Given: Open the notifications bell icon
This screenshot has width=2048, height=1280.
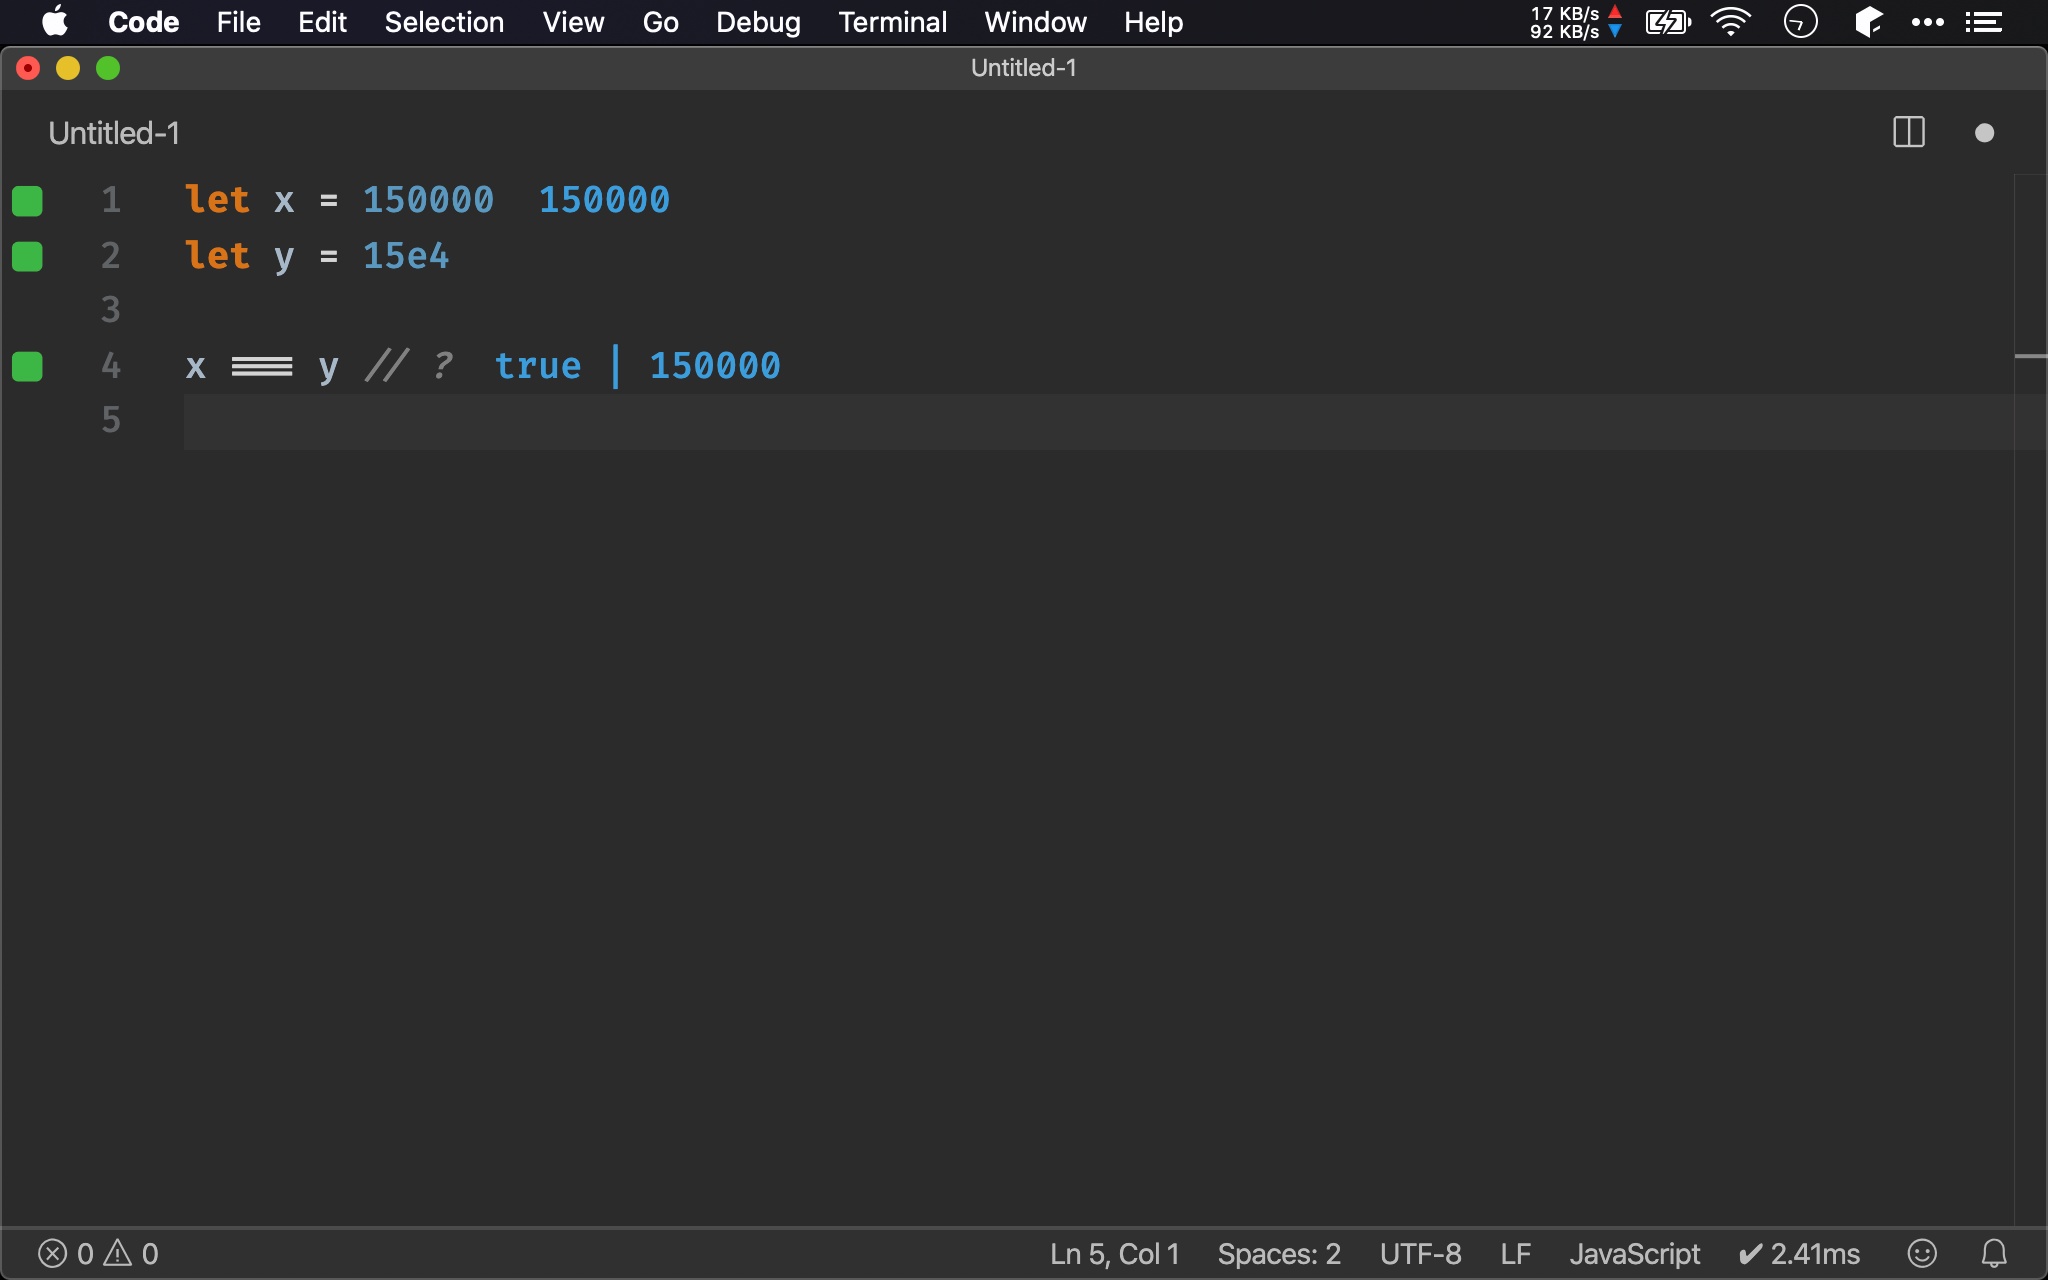Looking at the screenshot, I should 1994,1253.
